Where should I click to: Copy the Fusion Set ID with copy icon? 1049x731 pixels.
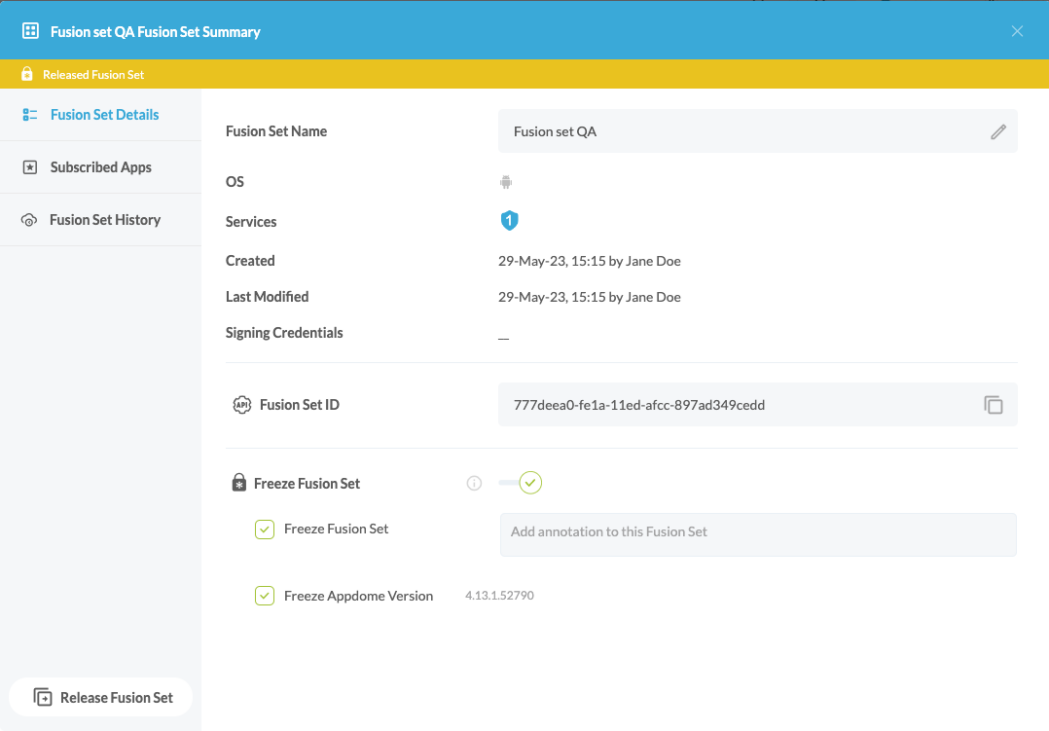992,405
